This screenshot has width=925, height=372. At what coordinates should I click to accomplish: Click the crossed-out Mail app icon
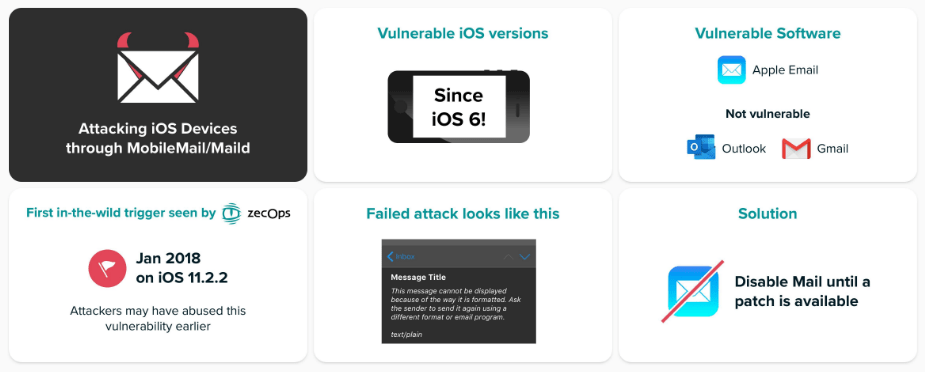pyautogui.click(x=694, y=291)
